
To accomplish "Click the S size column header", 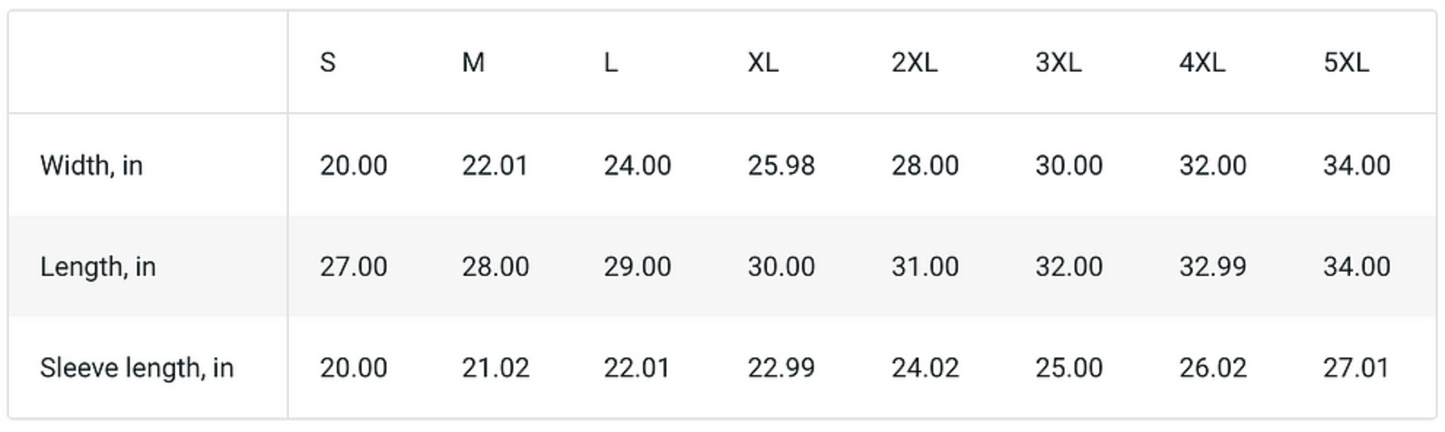I will 328,63.
